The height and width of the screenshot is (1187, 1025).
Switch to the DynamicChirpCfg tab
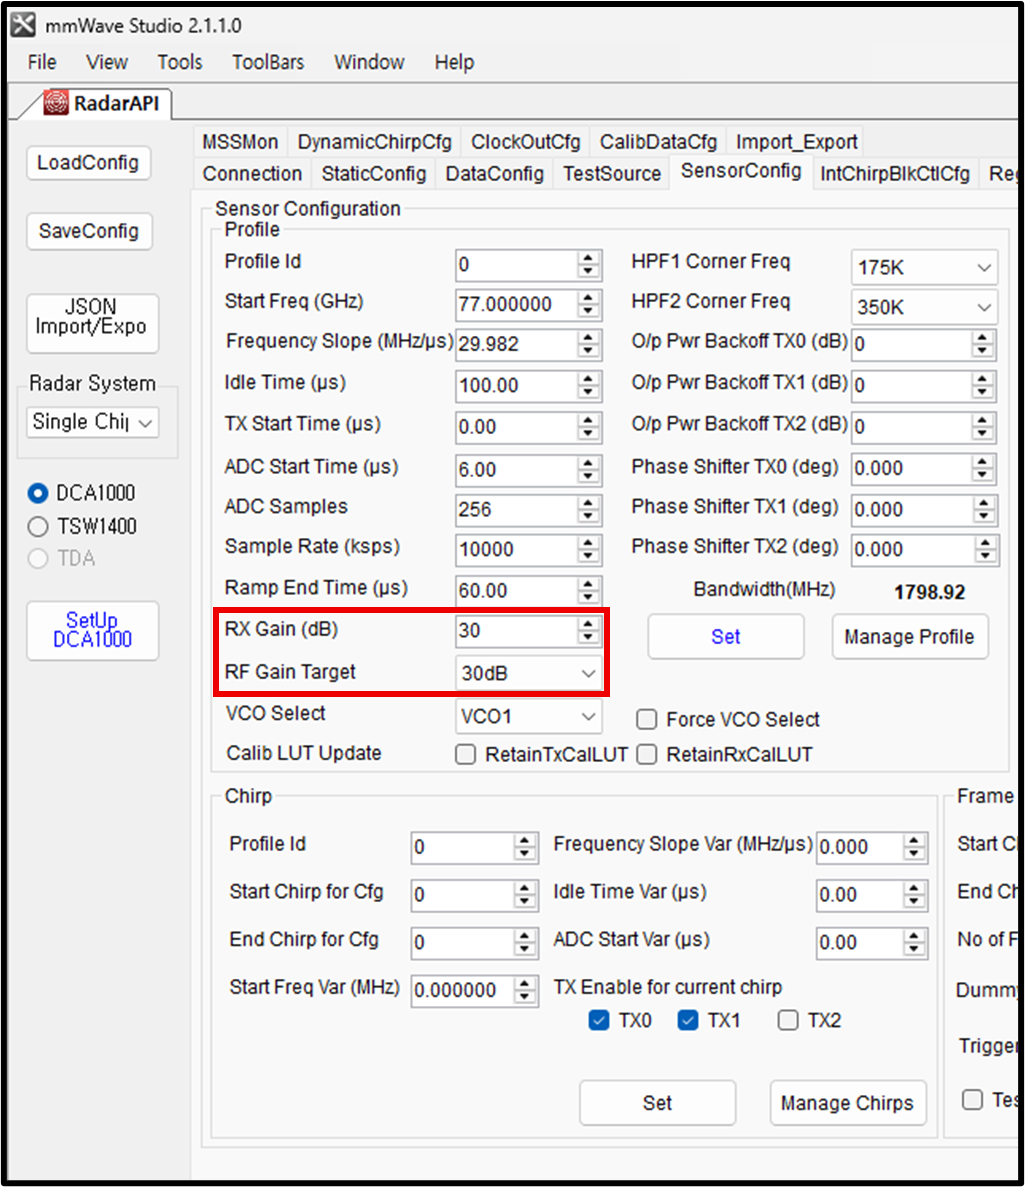374,142
